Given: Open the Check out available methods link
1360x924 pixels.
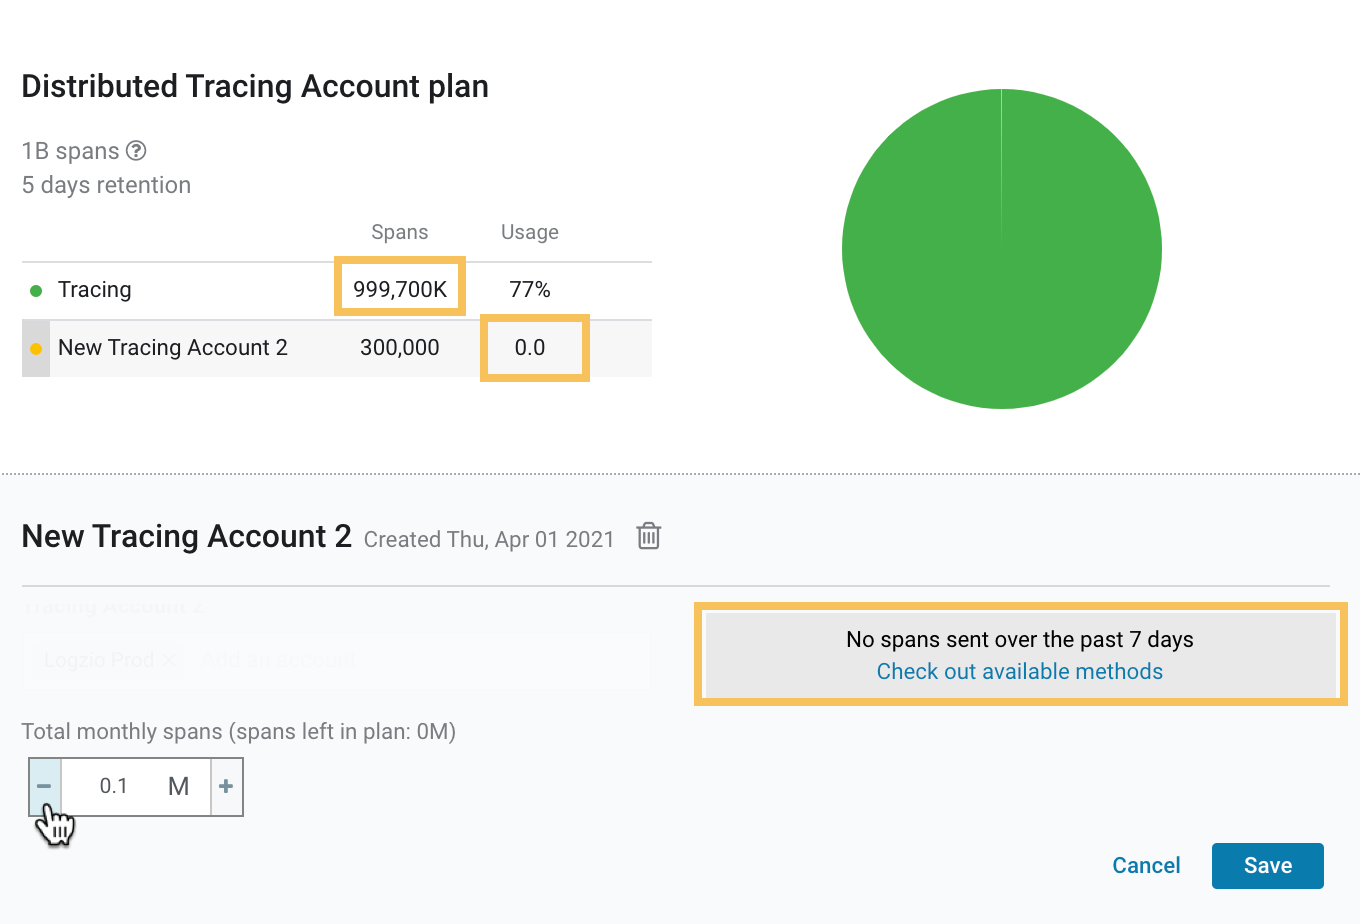Looking at the screenshot, I should pyautogui.click(x=1019, y=672).
